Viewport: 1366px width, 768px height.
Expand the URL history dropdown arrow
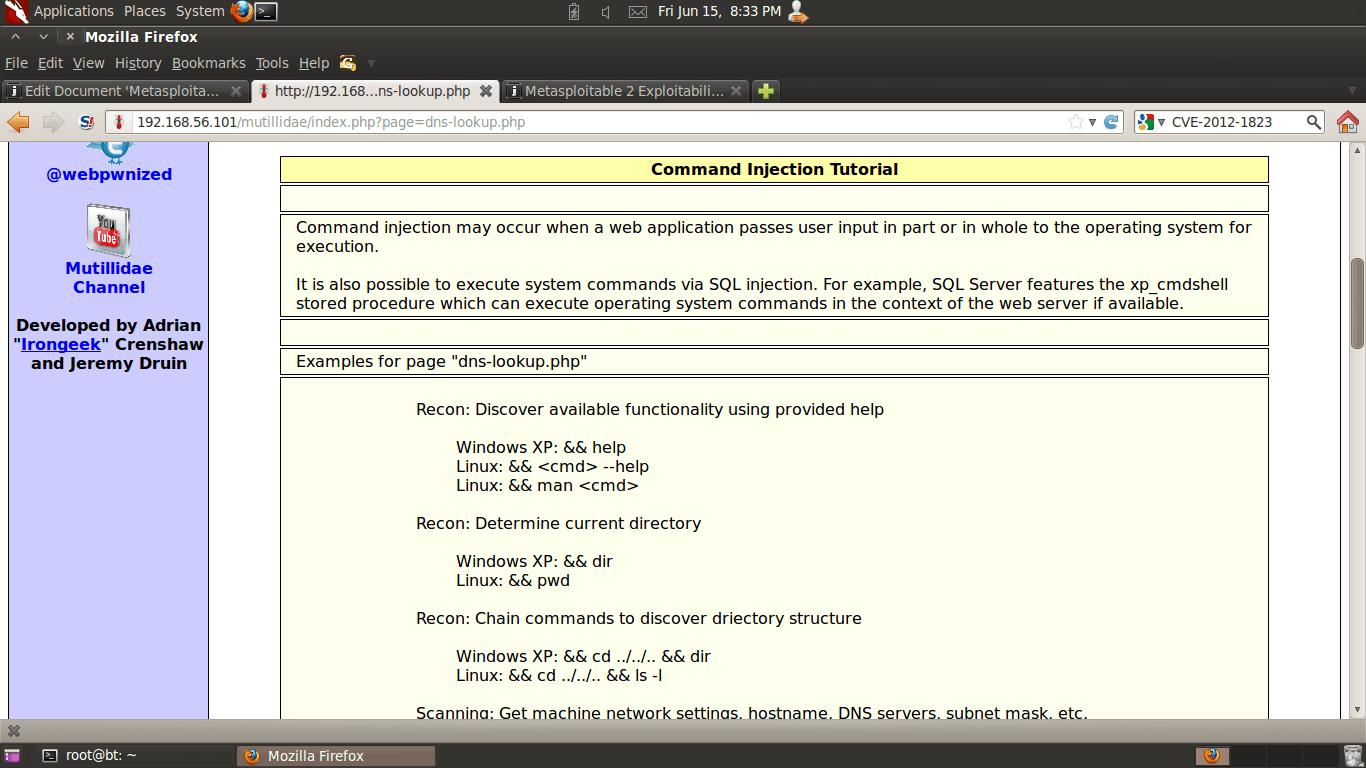pyautogui.click(x=1092, y=122)
